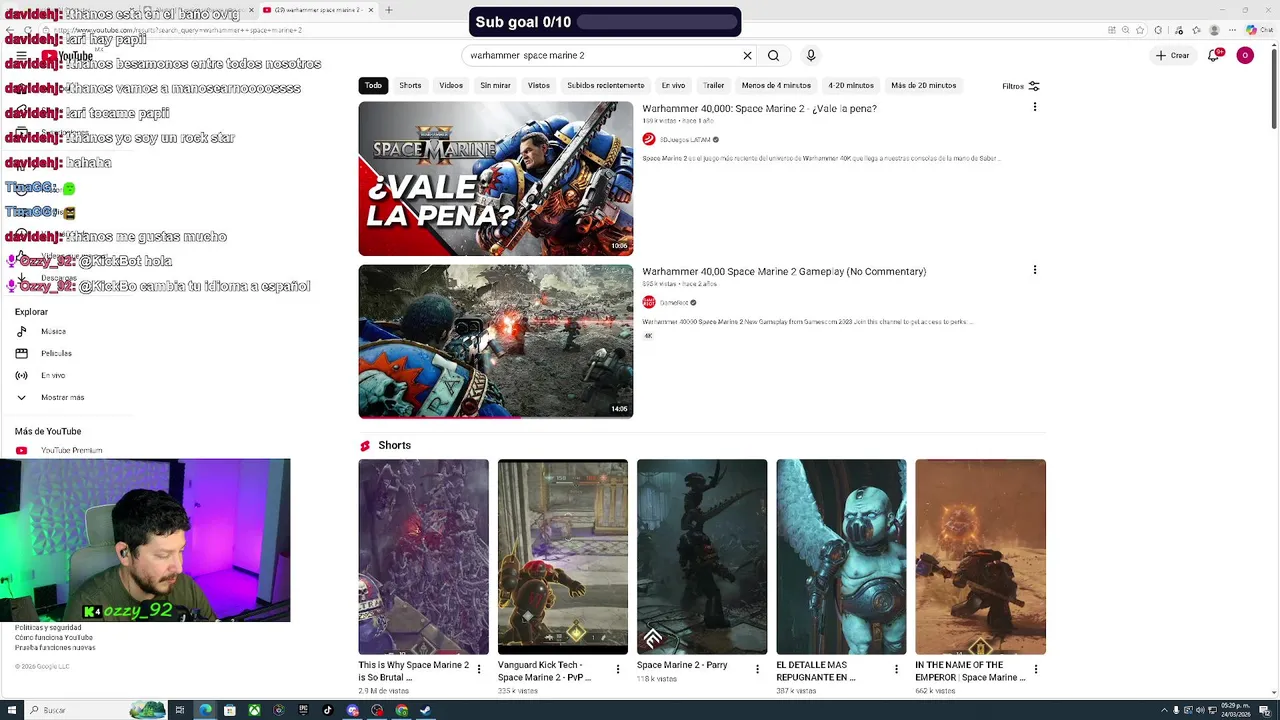Click the browser zoom magnifier icon

point(1125,30)
